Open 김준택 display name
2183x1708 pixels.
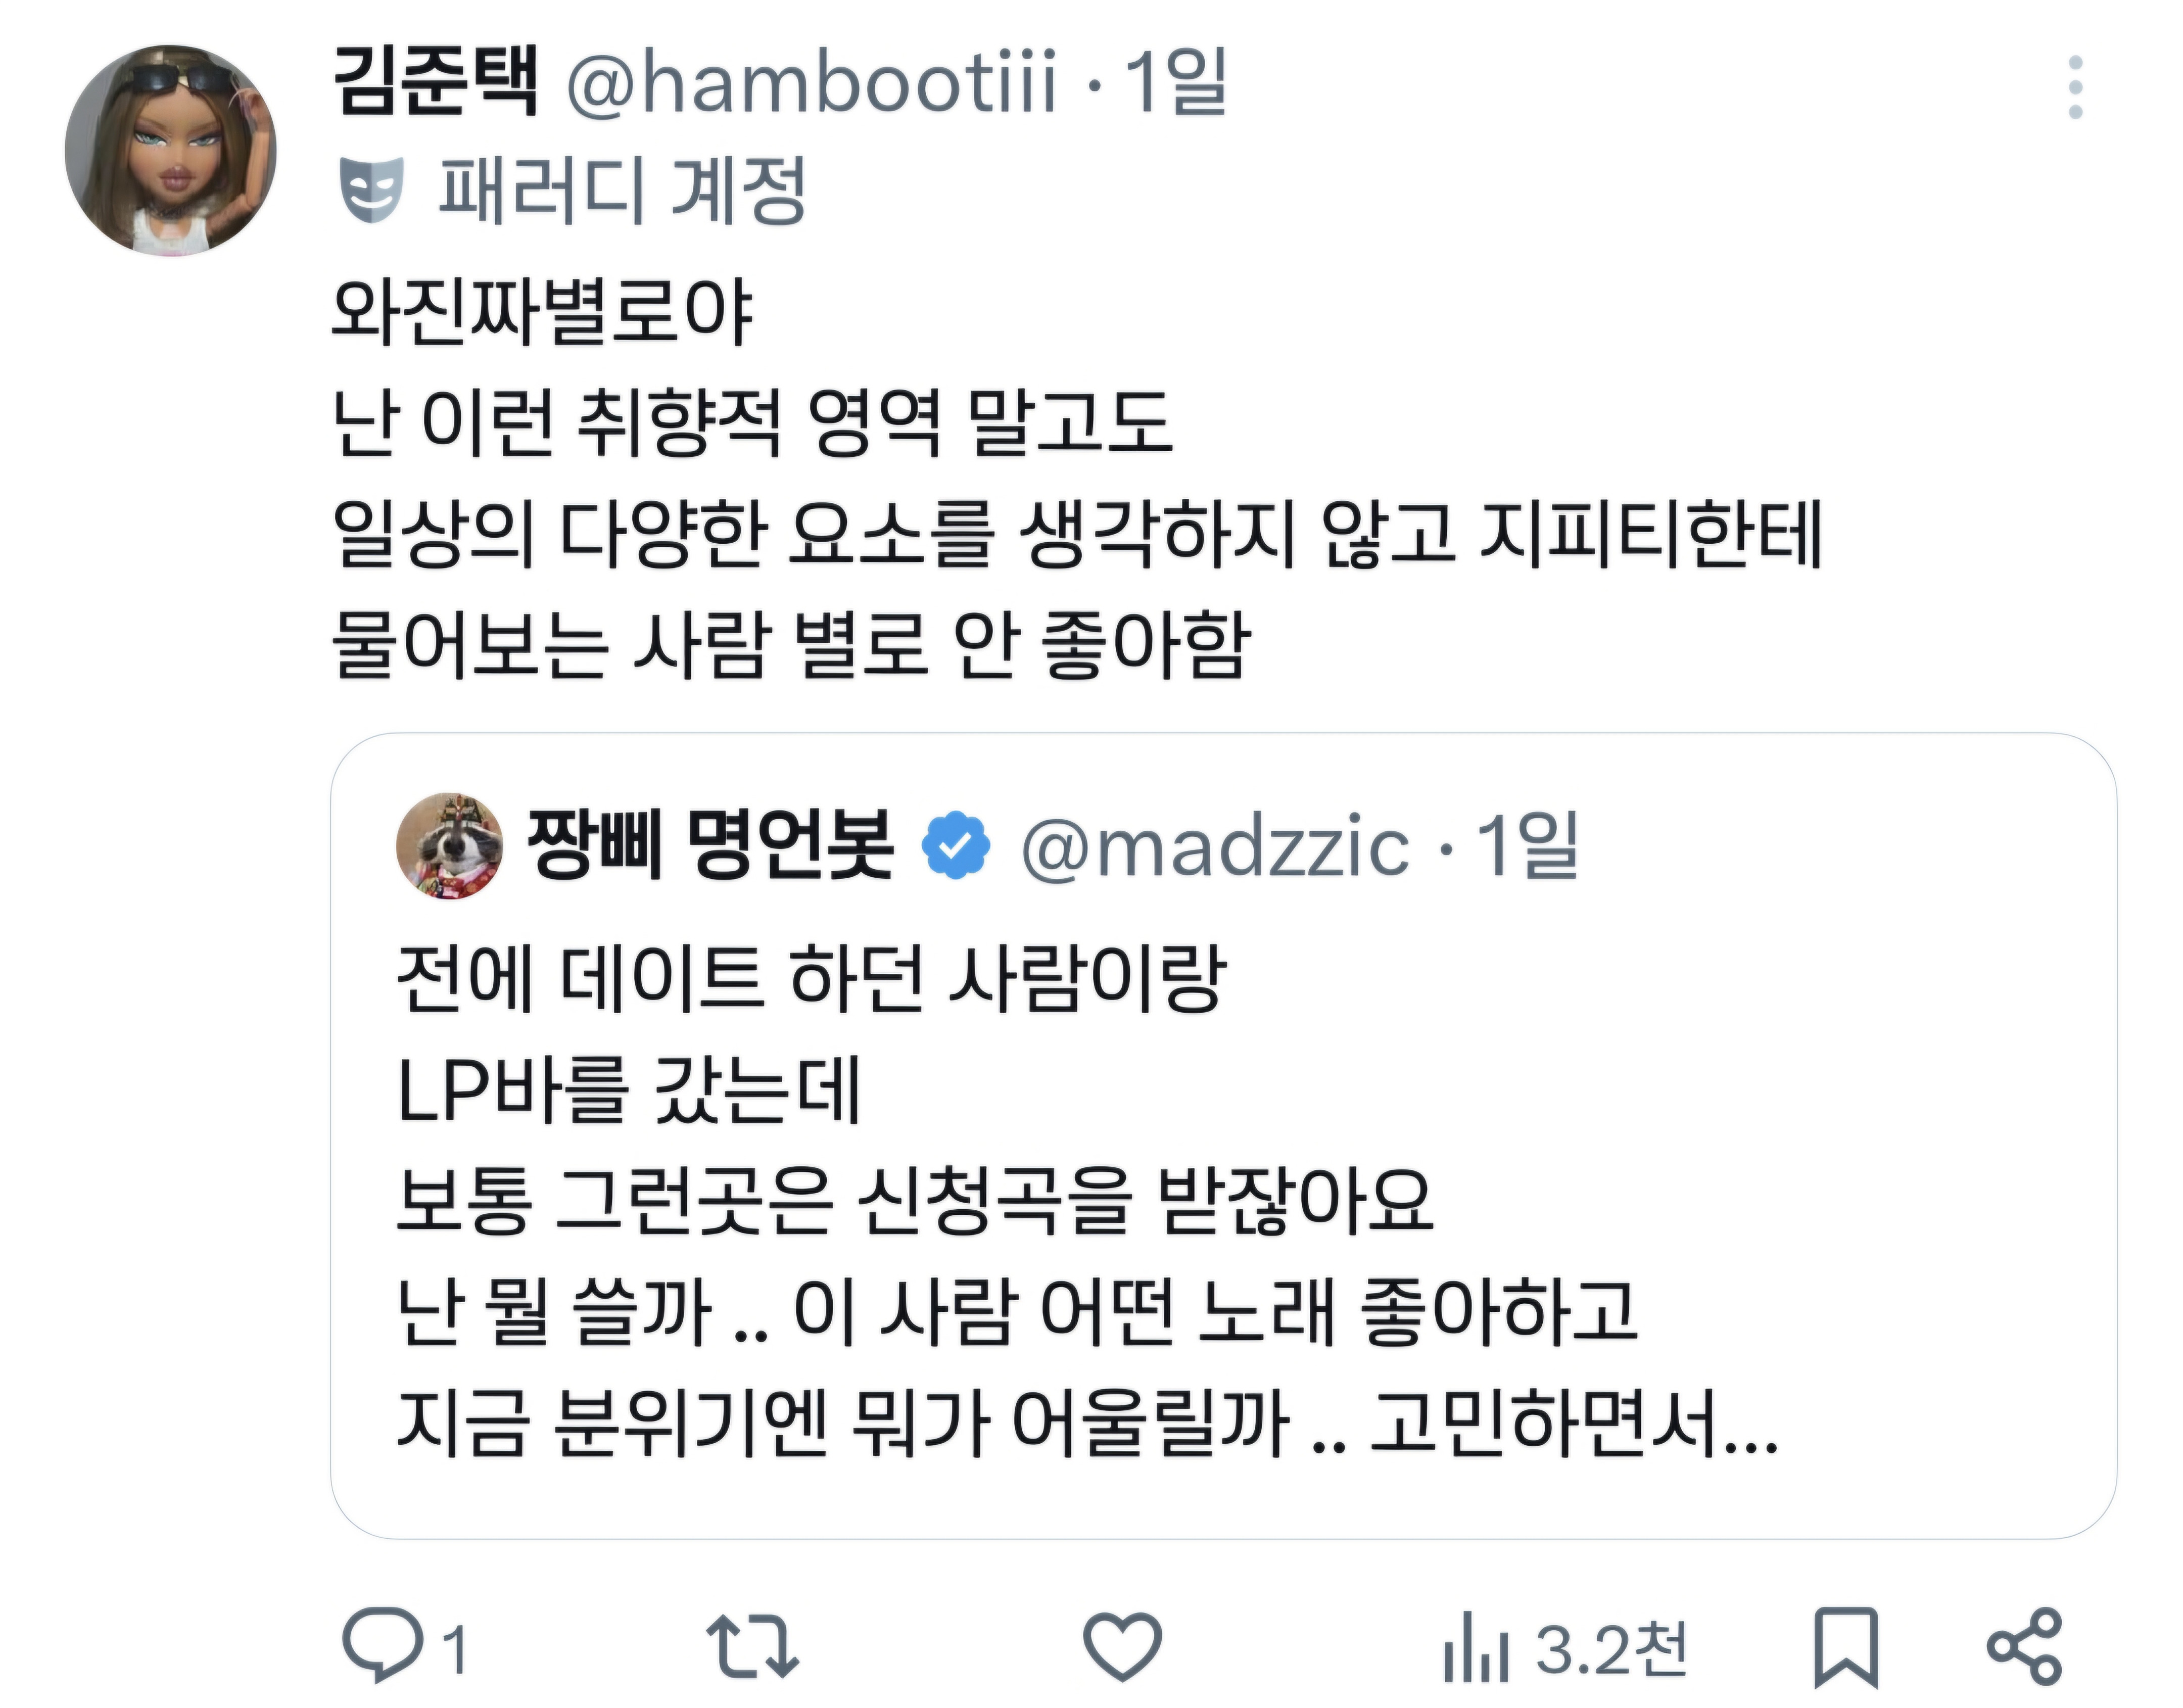coord(436,80)
